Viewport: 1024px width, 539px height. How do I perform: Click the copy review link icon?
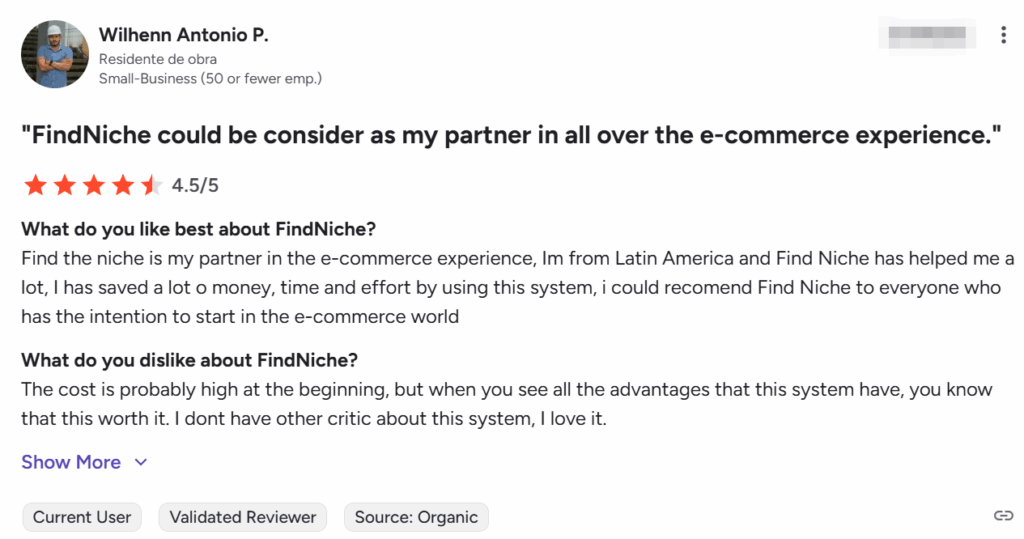pyautogui.click(x=1003, y=516)
